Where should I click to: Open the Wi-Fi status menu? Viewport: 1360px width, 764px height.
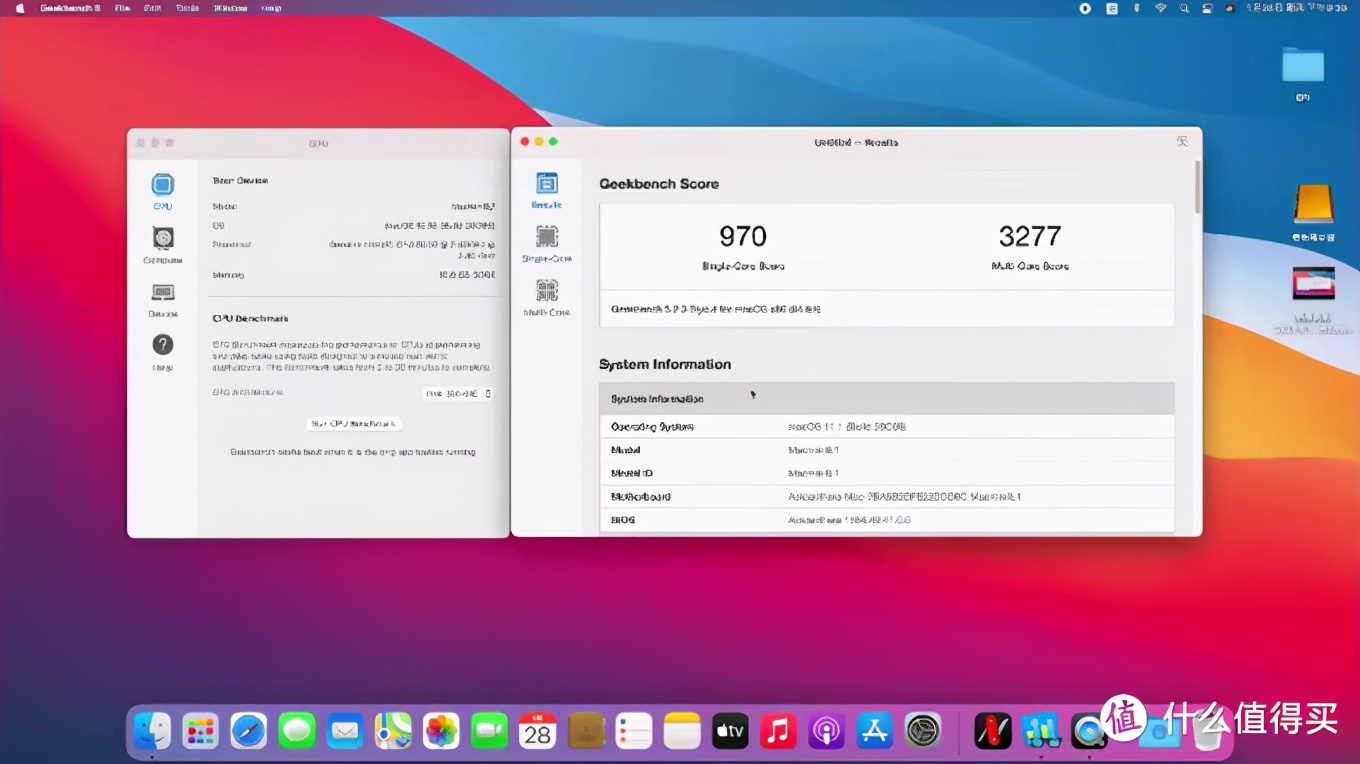tap(1161, 8)
